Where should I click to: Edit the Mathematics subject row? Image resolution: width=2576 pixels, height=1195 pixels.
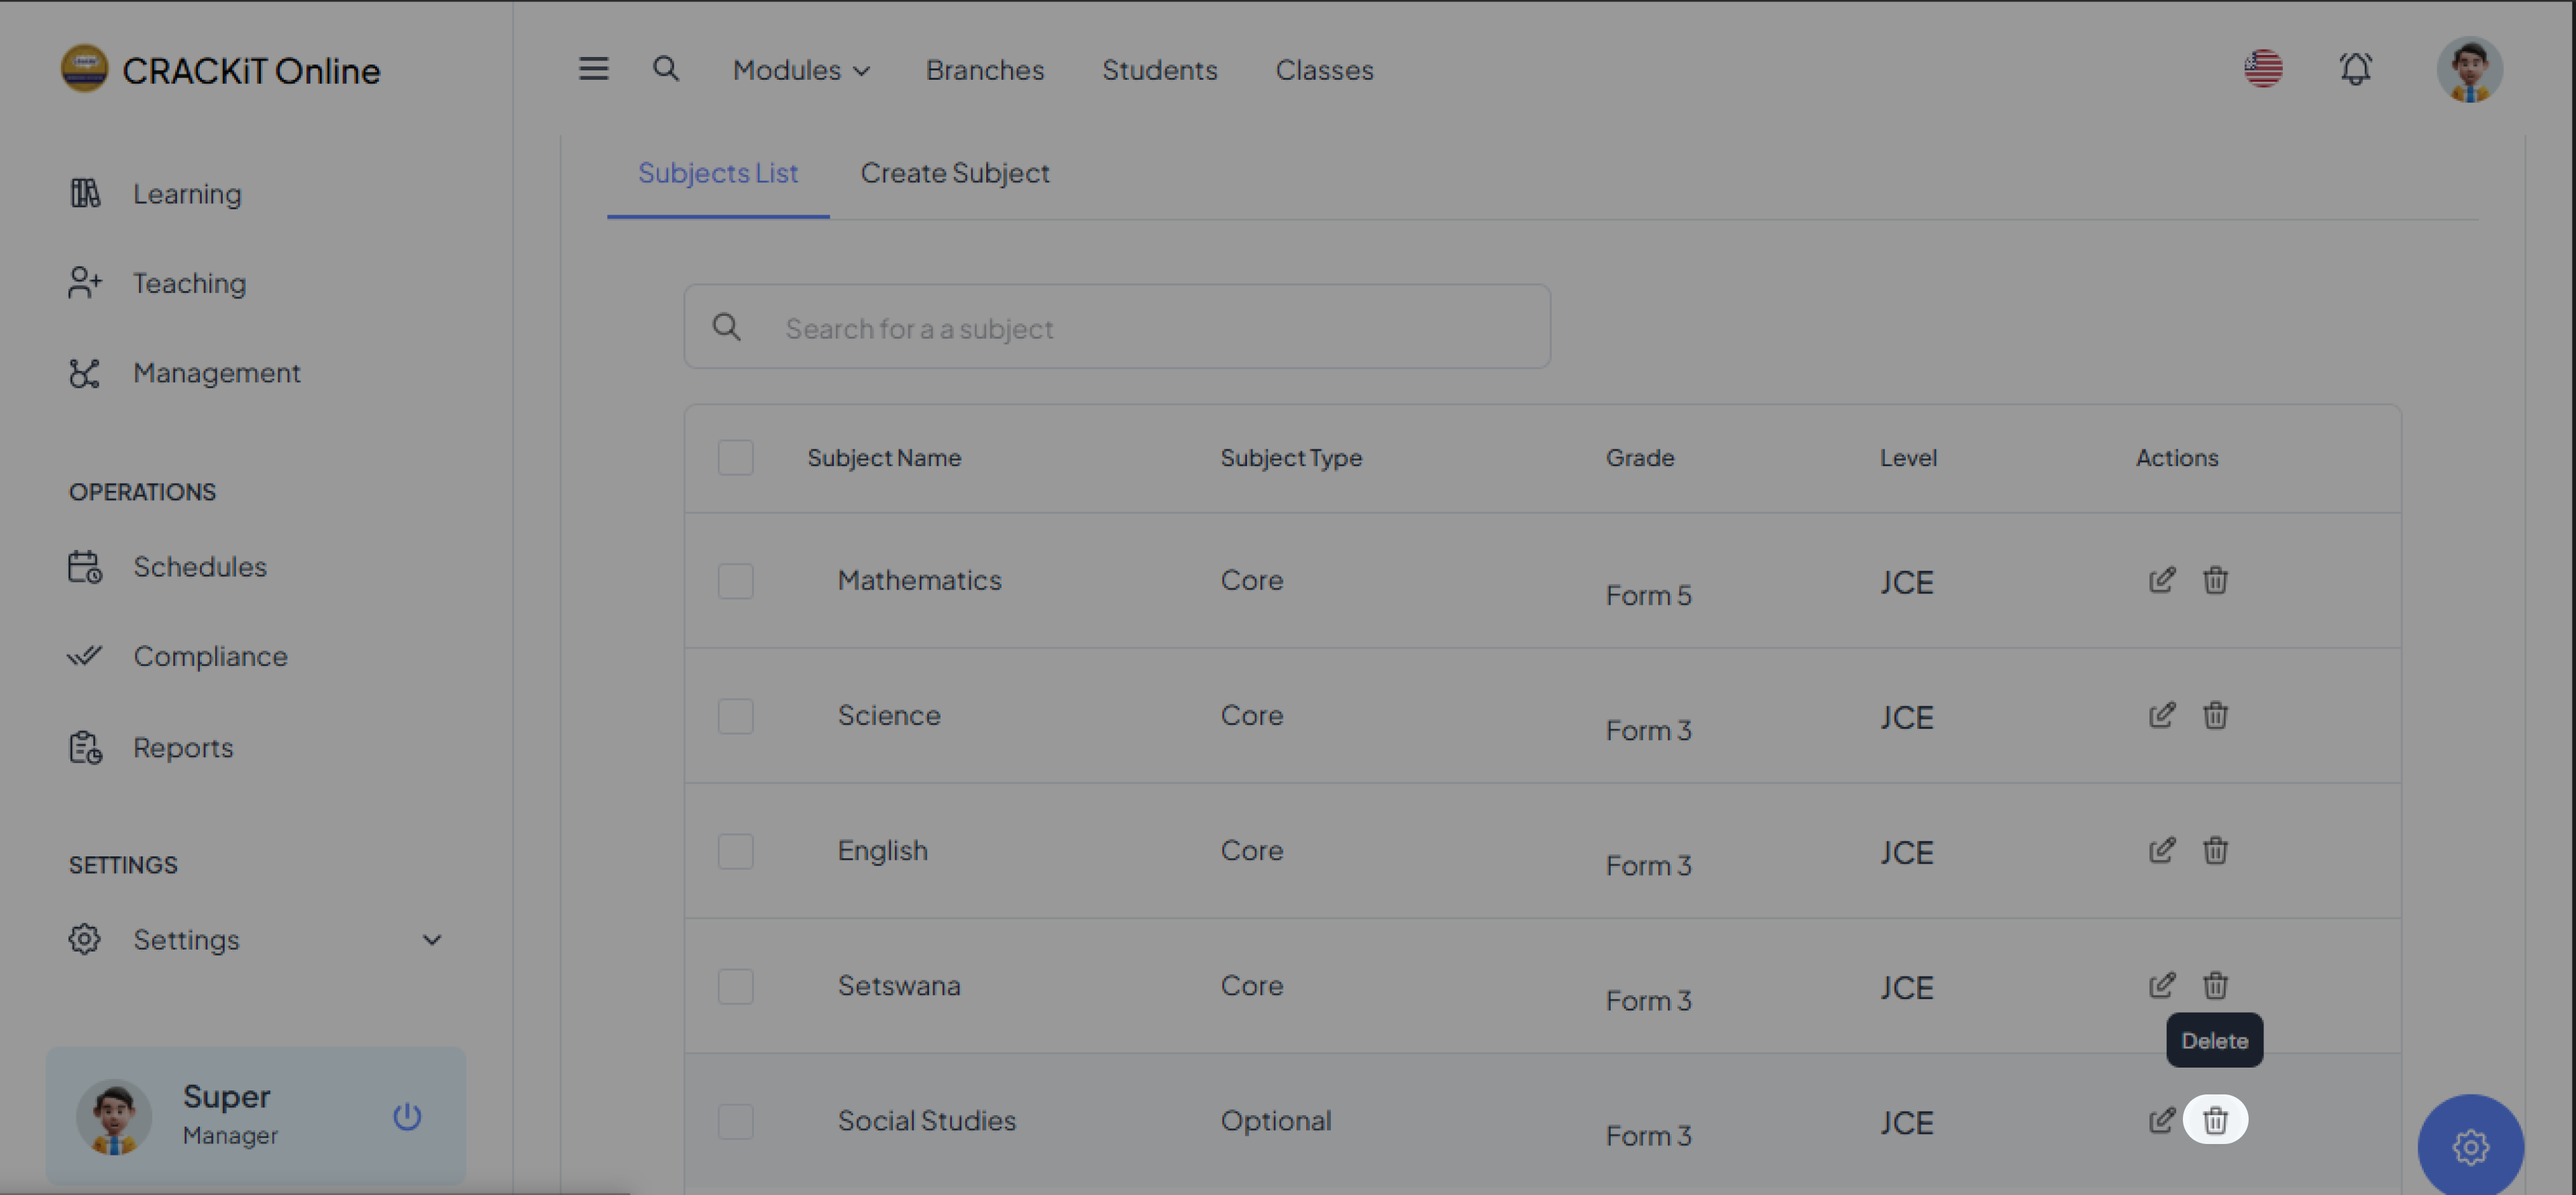[x=2161, y=580]
